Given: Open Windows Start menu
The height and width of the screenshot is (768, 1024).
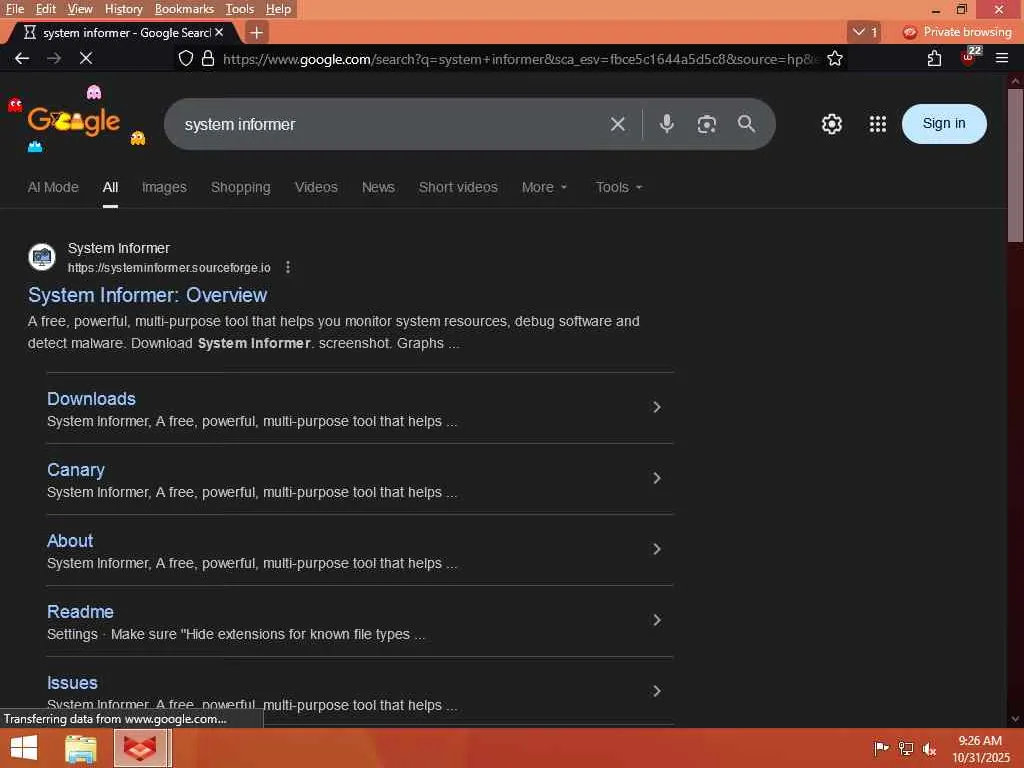Looking at the screenshot, I should (24, 748).
